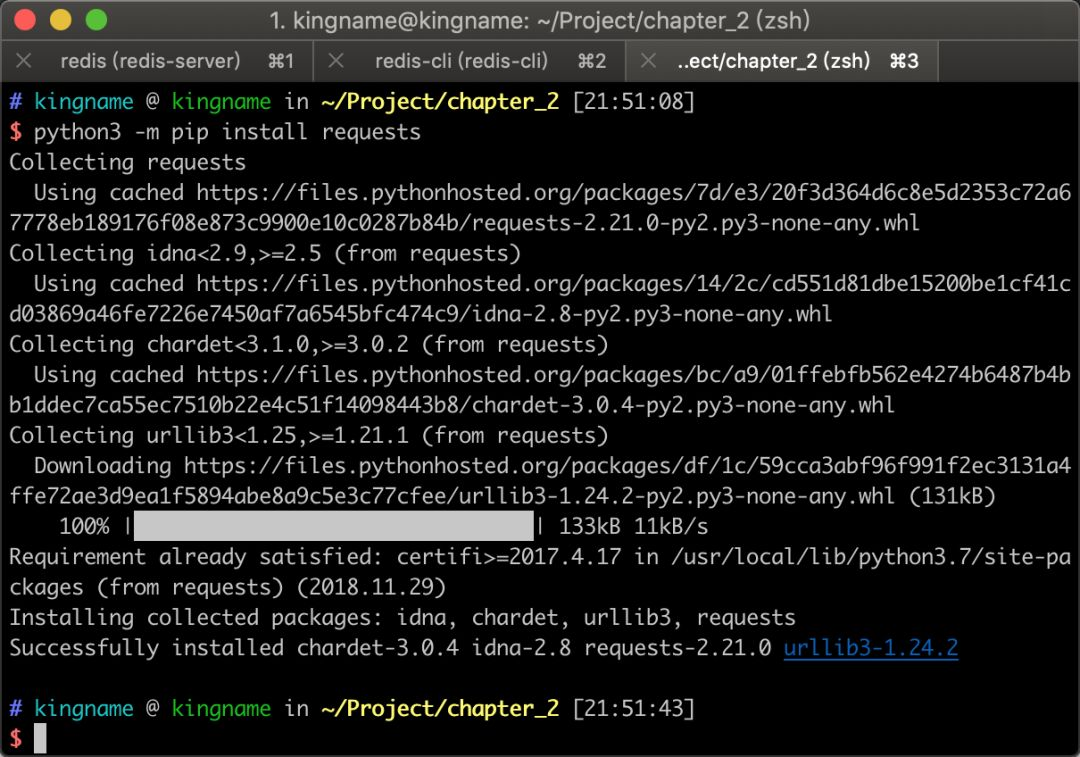This screenshot has height=757, width=1080.
Task: Click the 'Collecting requests' output line
Action: tap(127, 163)
